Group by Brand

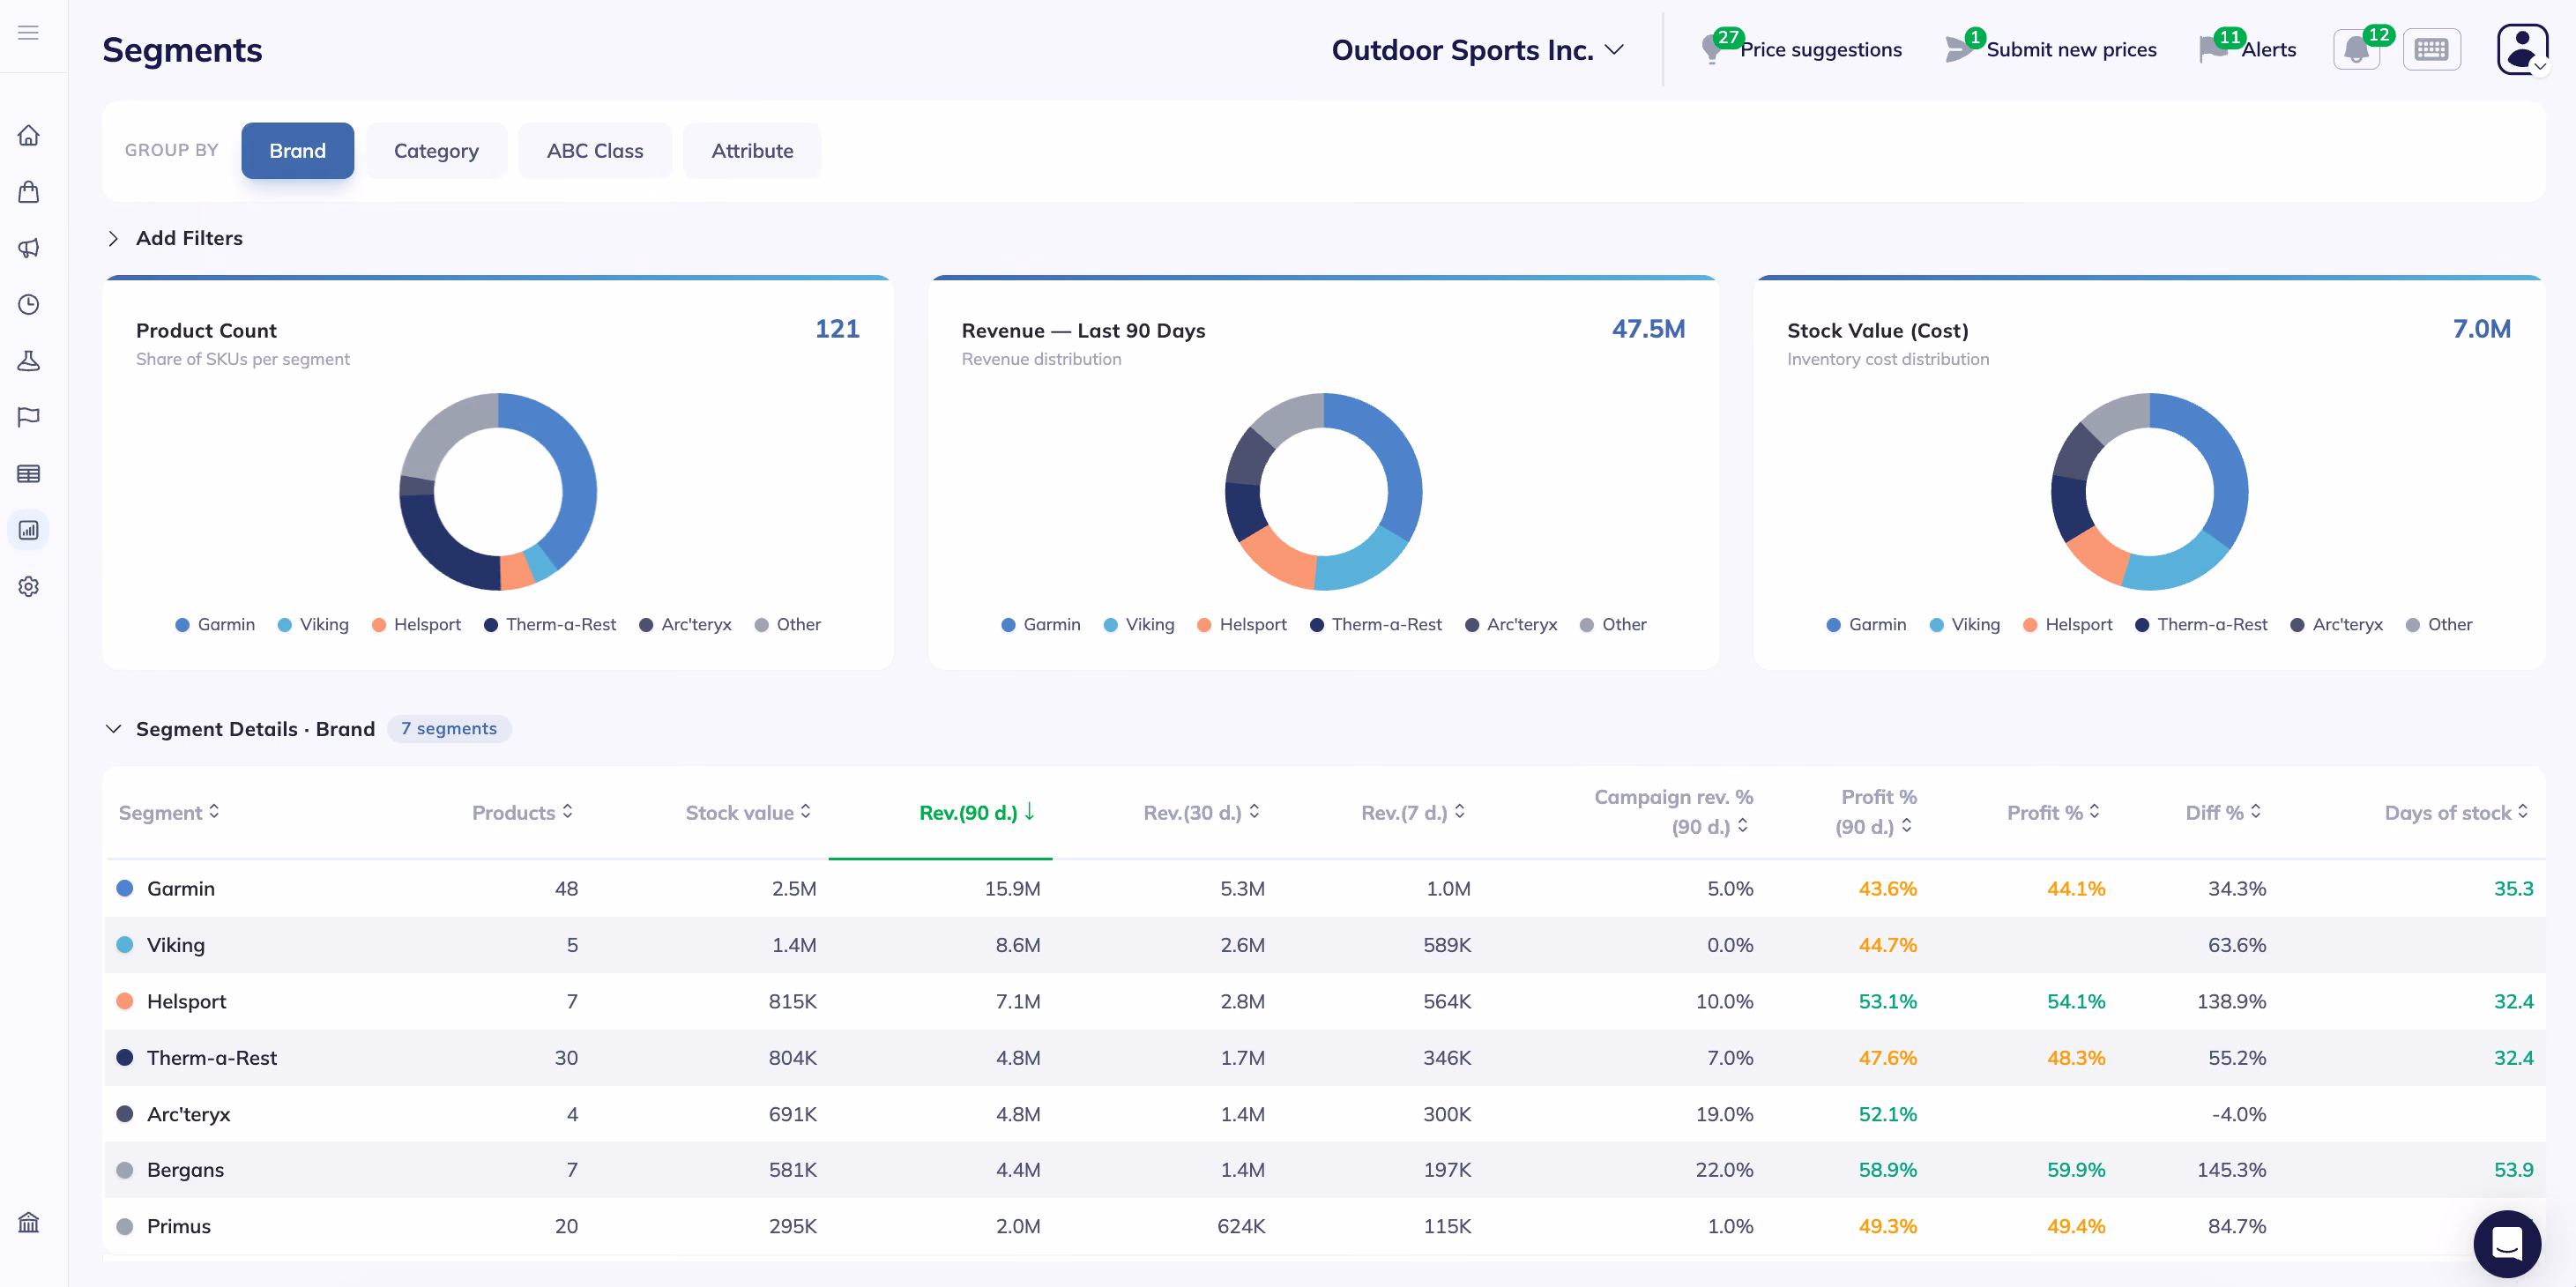coord(297,151)
